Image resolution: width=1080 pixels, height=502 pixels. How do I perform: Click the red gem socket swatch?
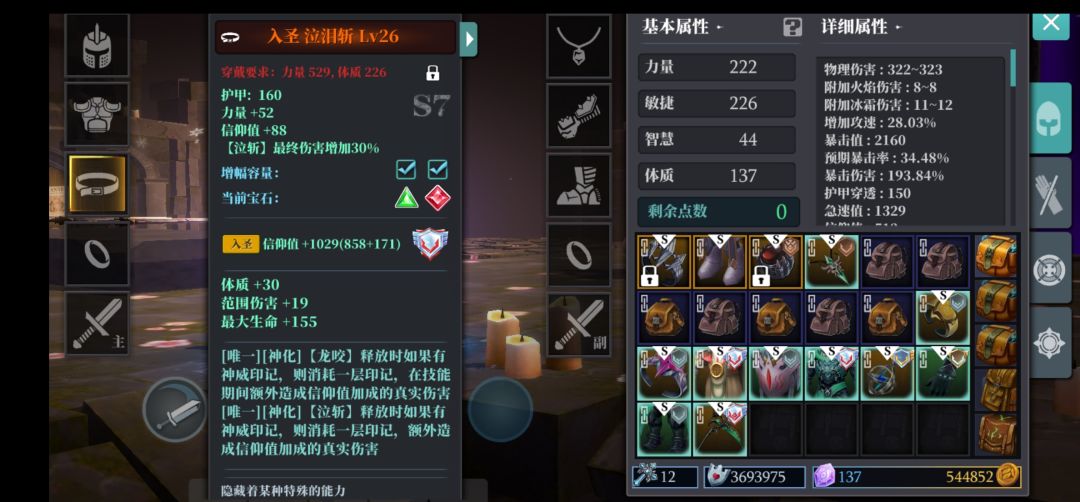coord(437,198)
